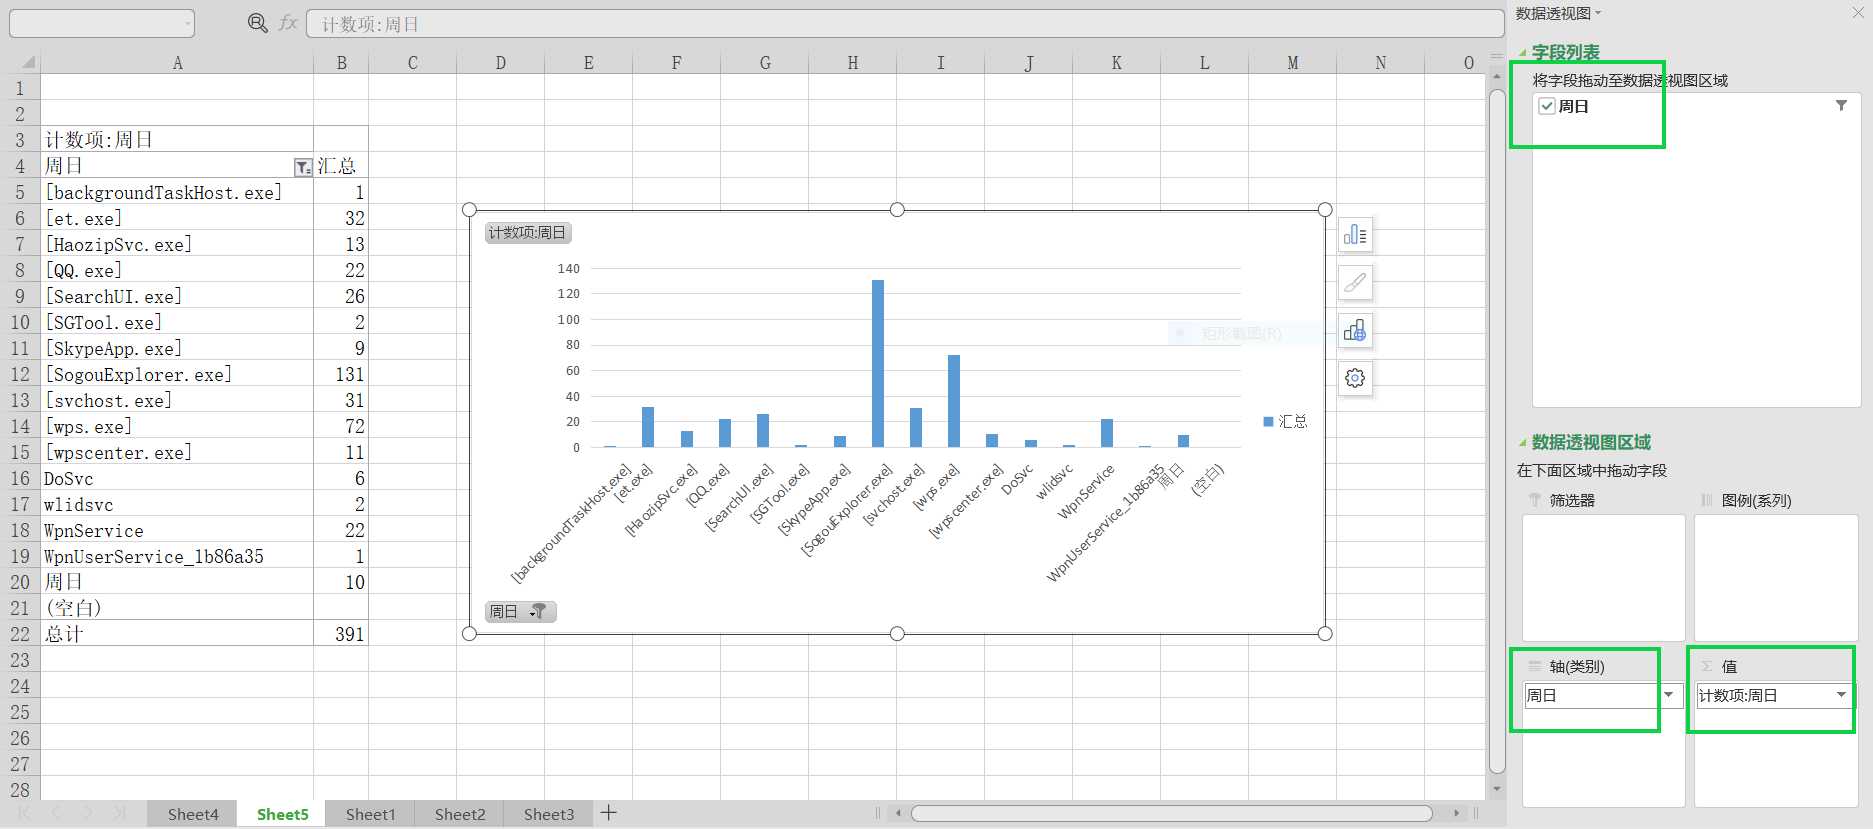Click the fx insert function icon

click(x=288, y=23)
